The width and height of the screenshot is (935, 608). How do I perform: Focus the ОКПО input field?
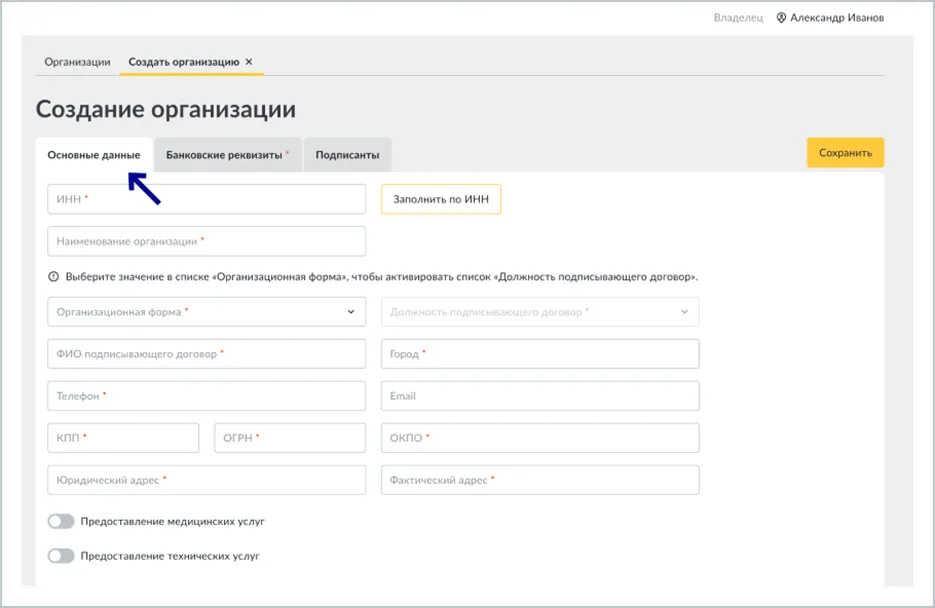pyautogui.click(x=540, y=438)
